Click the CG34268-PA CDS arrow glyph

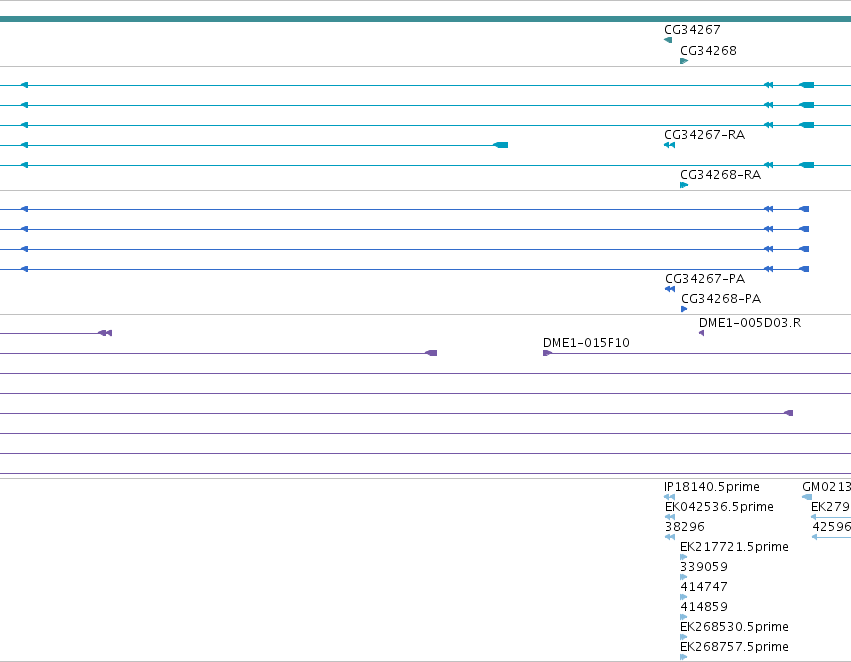pos(684,309)
